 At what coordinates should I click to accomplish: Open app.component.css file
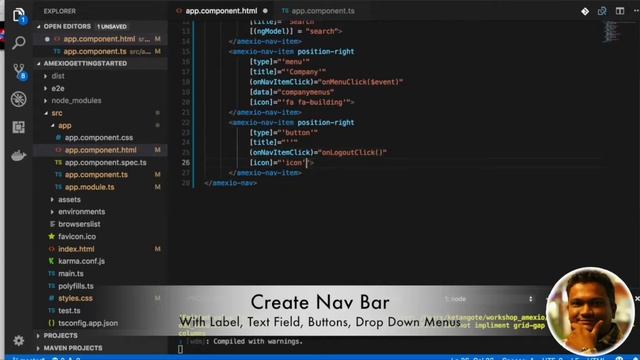pyautogui.click(x=99, y=138)
